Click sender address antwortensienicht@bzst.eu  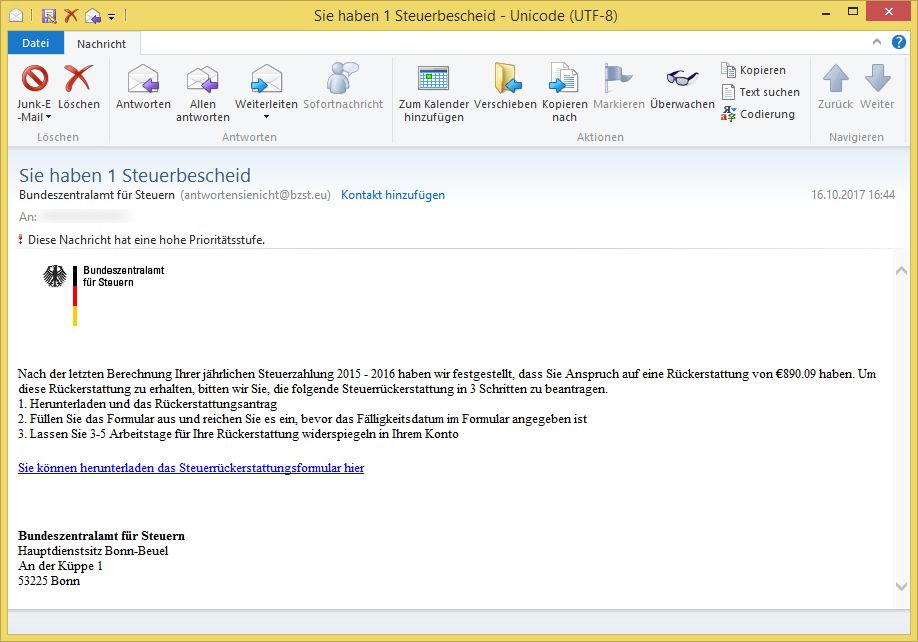pos(255,195)
